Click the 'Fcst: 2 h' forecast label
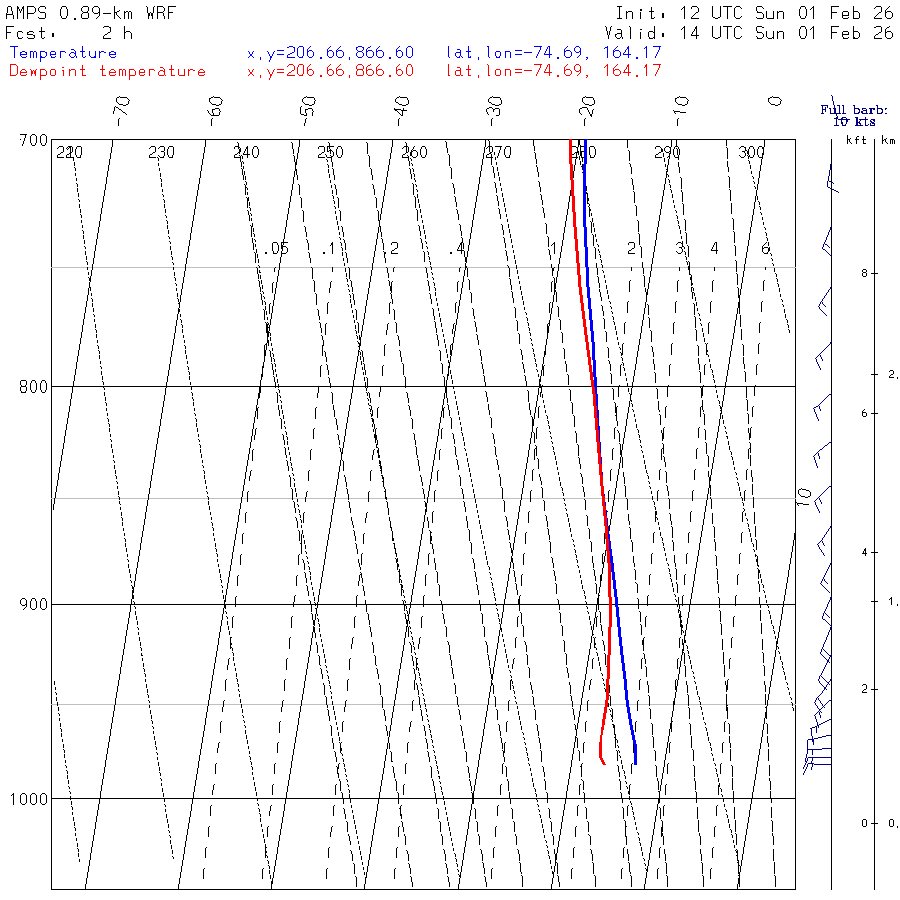Viewport: 900px width, 900px height. click(69, 33)
